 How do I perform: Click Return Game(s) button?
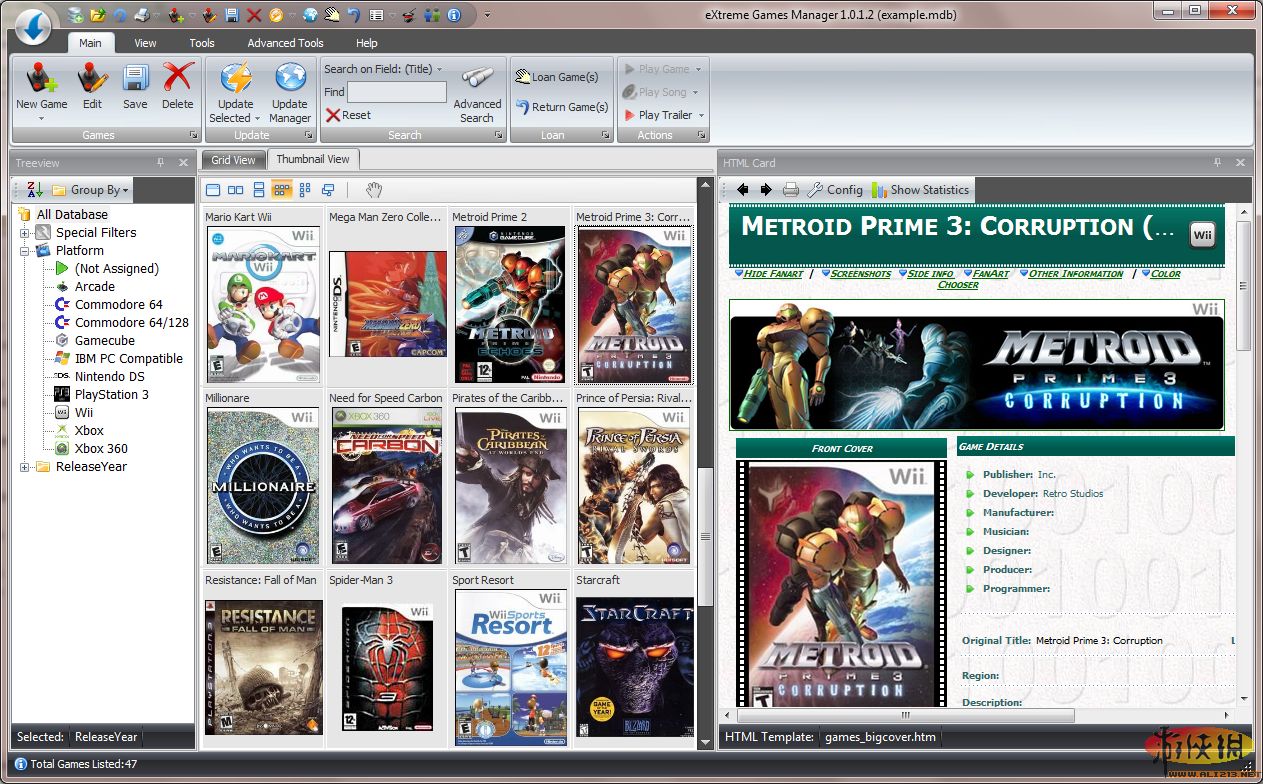pos(562,106)
